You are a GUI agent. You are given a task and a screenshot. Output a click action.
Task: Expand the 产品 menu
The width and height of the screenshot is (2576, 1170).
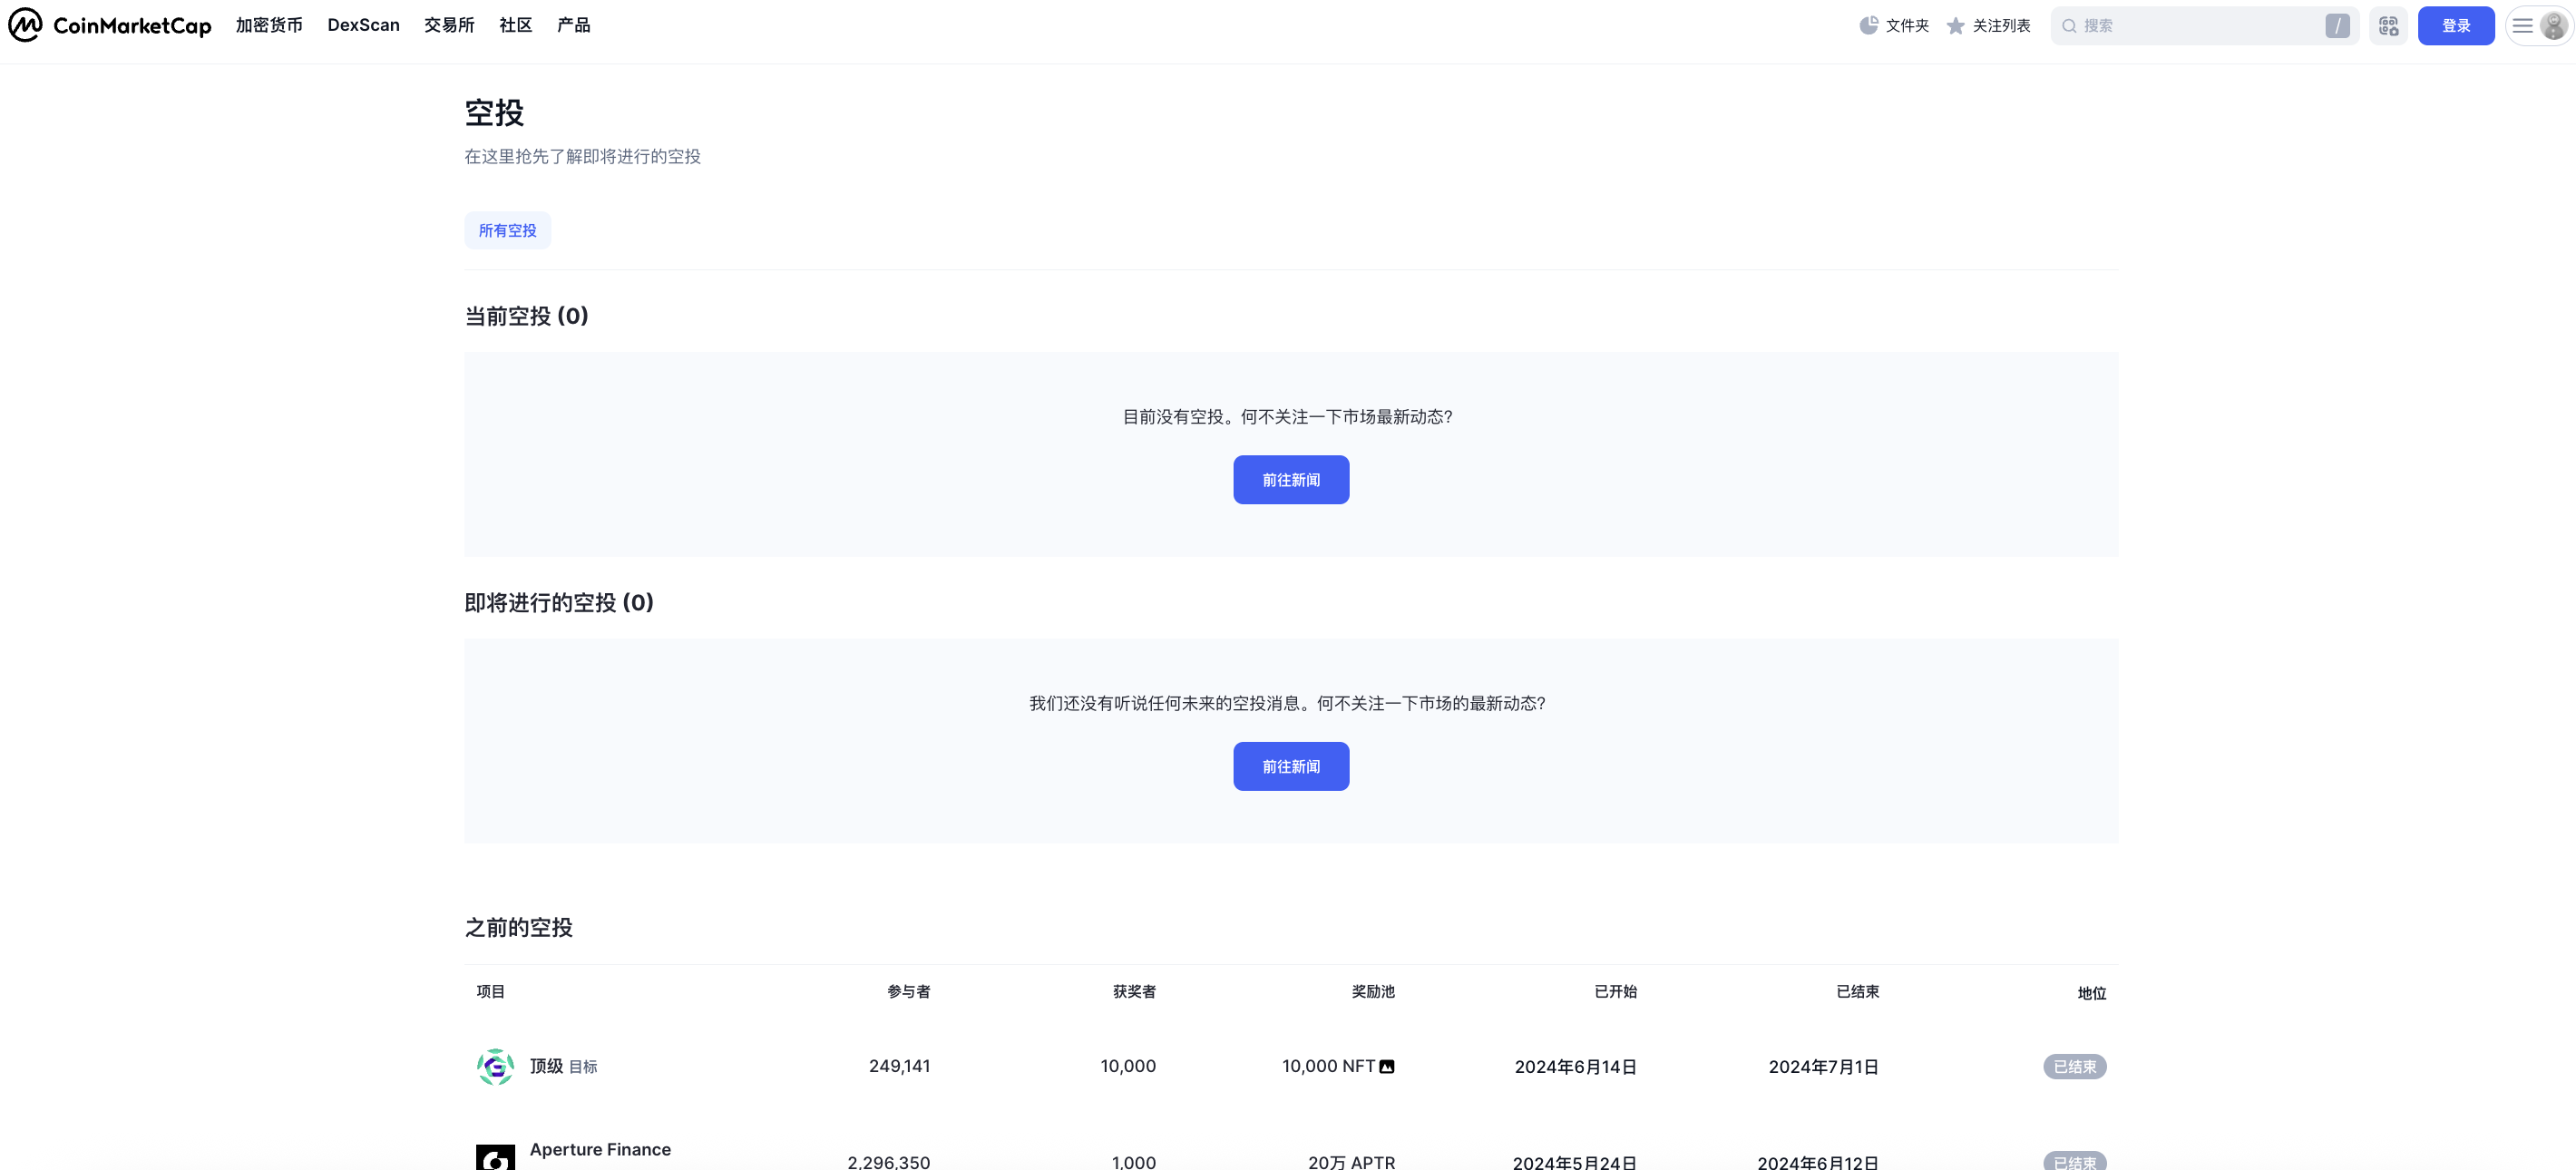pyautogui.click(x=573, y=25)
